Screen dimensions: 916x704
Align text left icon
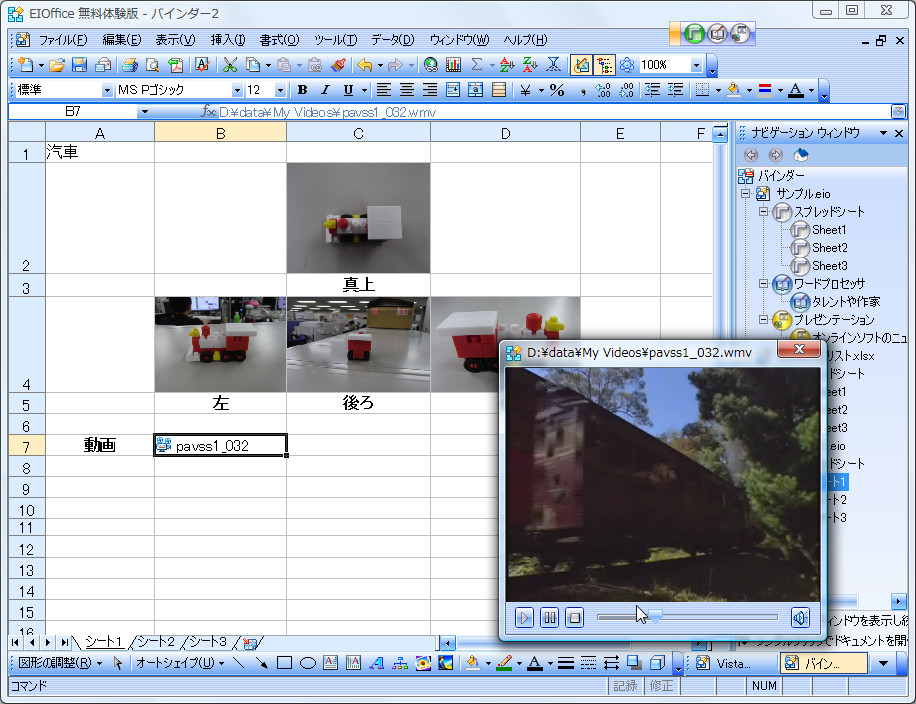(x=383, y=90)
